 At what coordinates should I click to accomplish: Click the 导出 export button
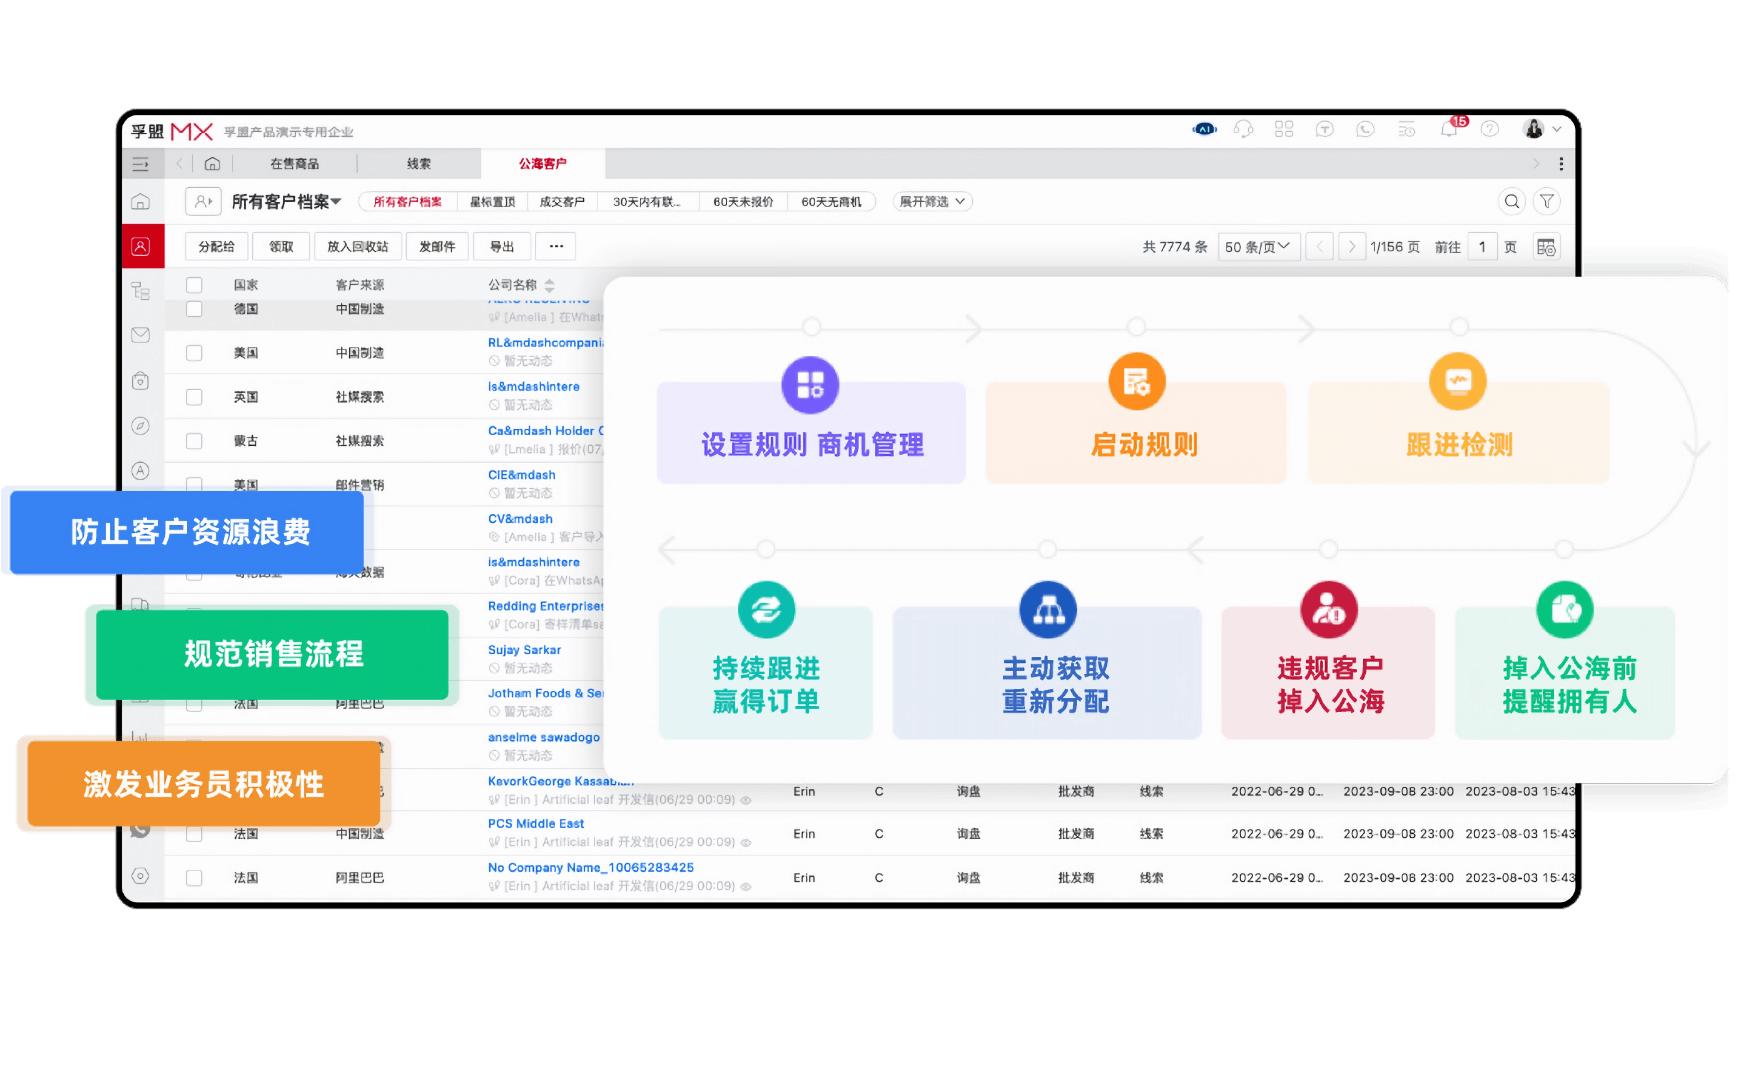[x=501, y=247]
